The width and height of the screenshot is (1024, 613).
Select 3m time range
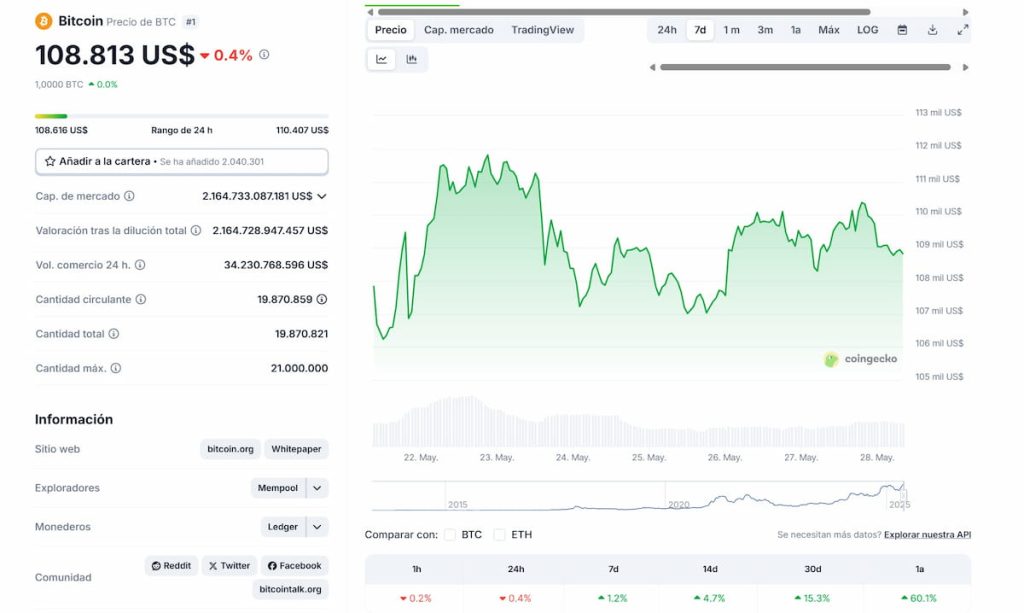tap(765, 30)
